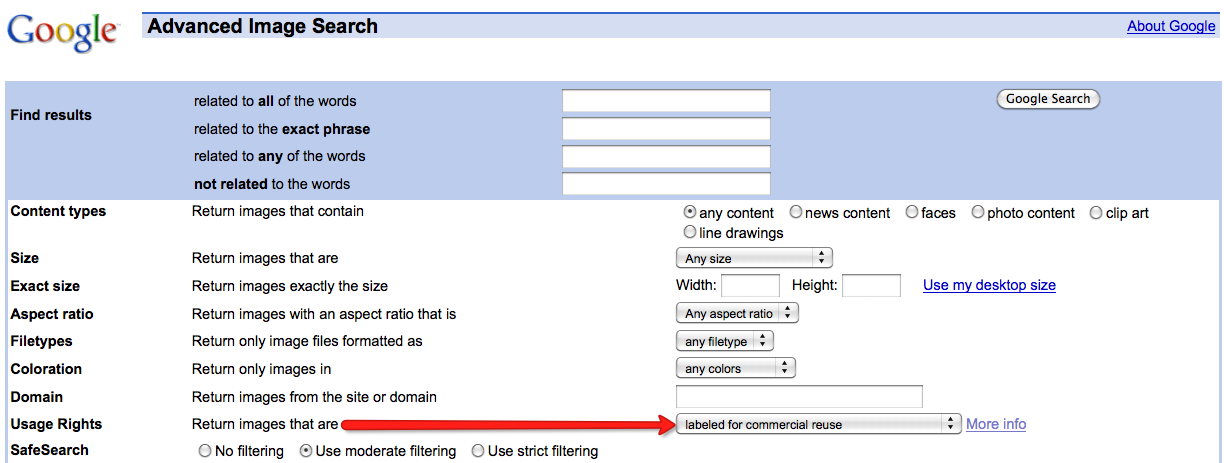Focus the 'exact phrase' input box
Image resolution: width=1224 pixels, height=463 pixels.
[666, 129]
